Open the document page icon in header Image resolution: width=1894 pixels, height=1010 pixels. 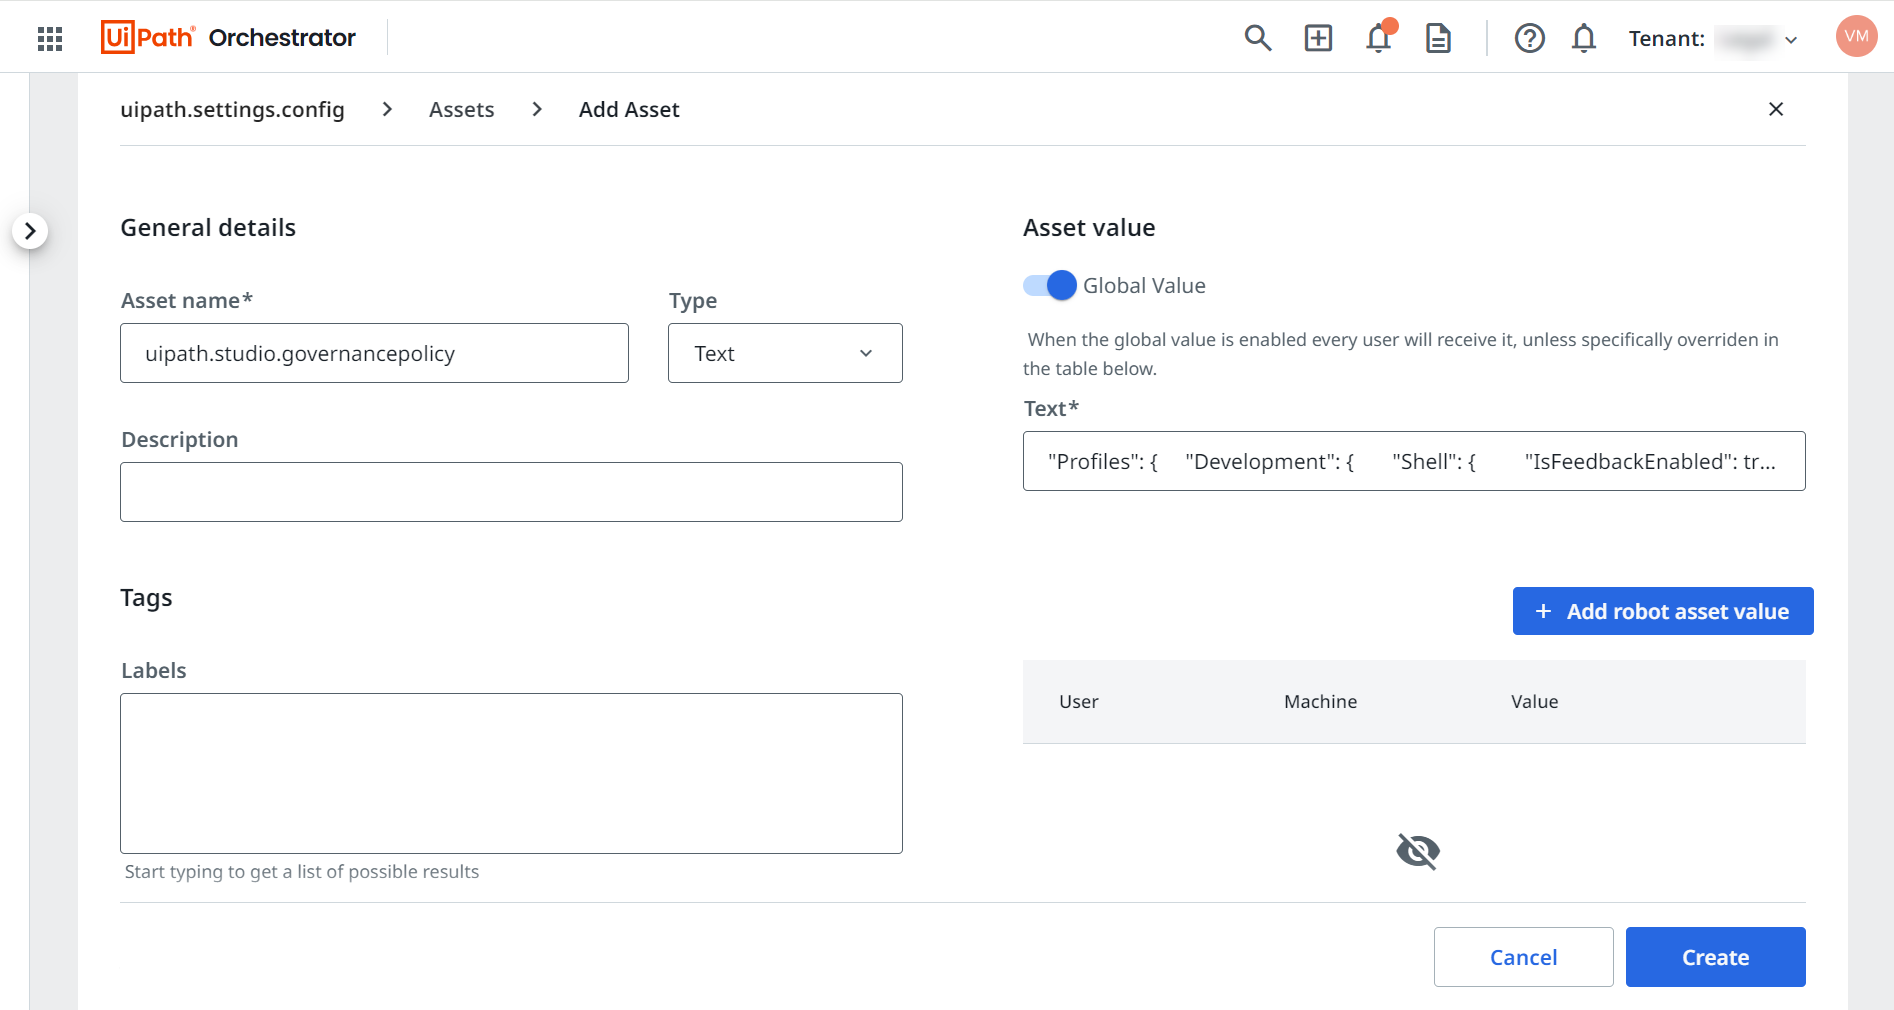tap(1438, 38)
